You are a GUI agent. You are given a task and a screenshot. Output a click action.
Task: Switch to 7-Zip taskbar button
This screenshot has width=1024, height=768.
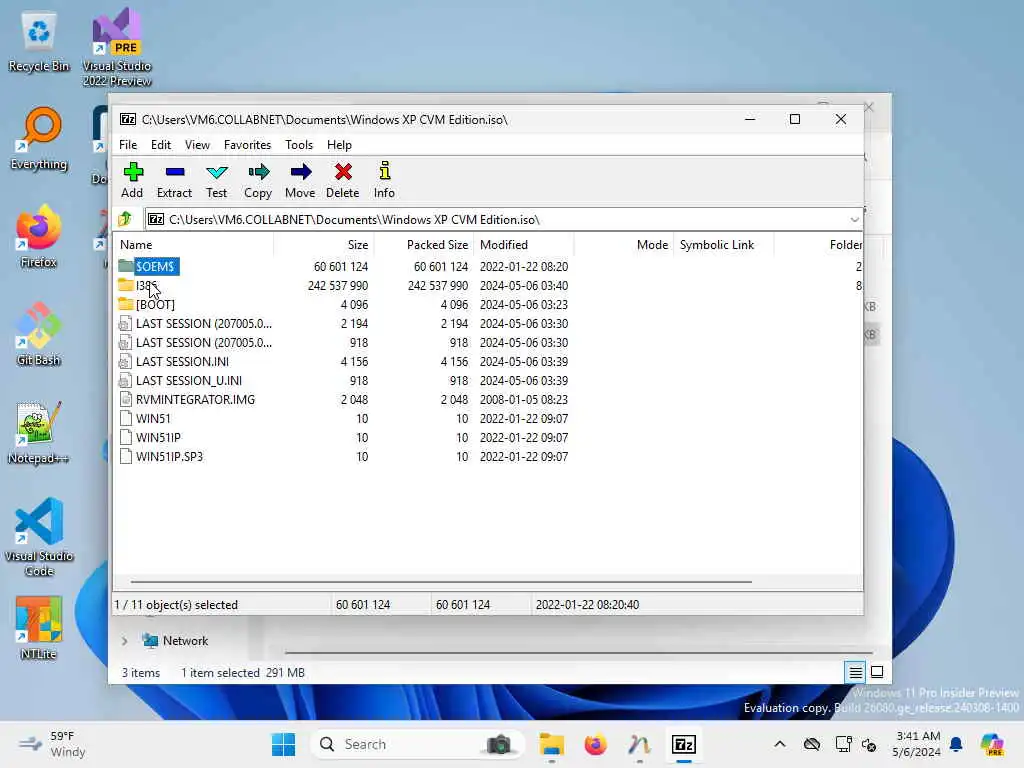pyautogui.click(x=684, y=744)
